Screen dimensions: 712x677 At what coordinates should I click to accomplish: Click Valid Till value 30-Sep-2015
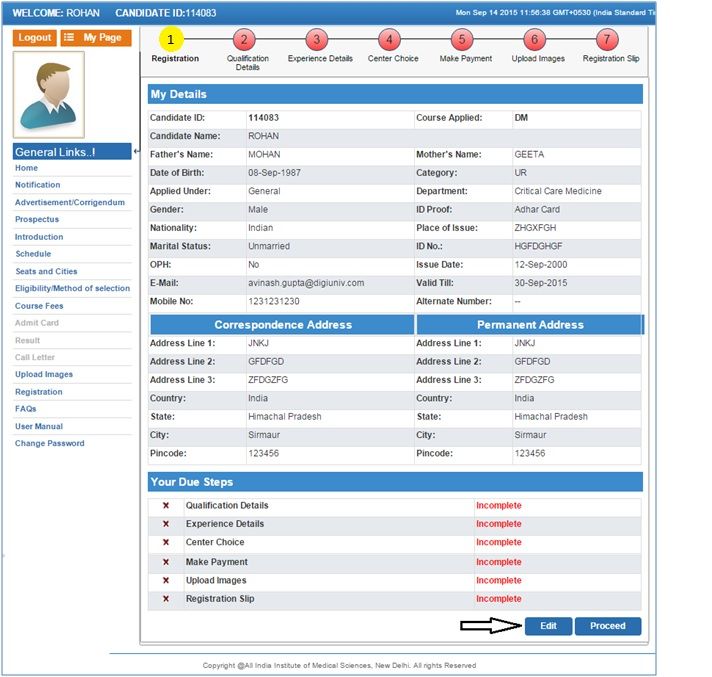(540, 283)
